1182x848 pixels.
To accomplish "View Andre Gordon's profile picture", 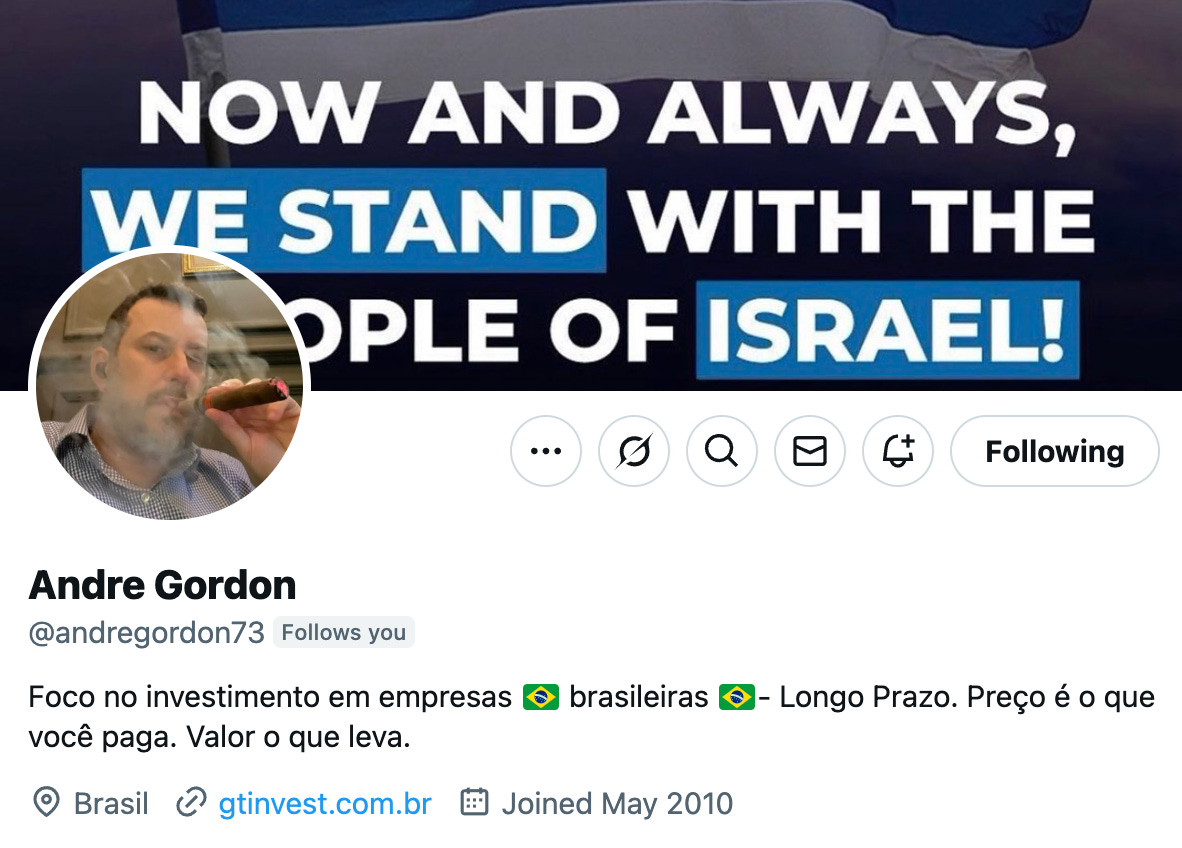I will tap(170, 386).
